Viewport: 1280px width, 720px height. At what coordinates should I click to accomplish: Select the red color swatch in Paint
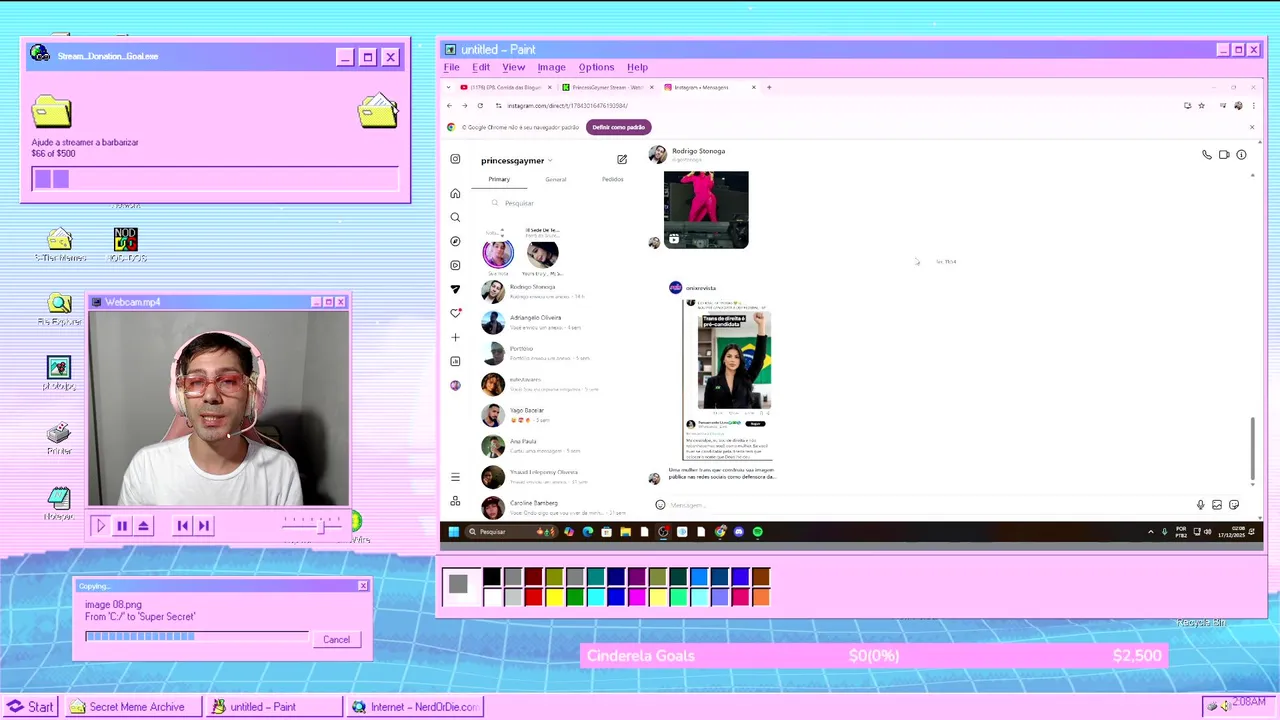coord(533,598)
